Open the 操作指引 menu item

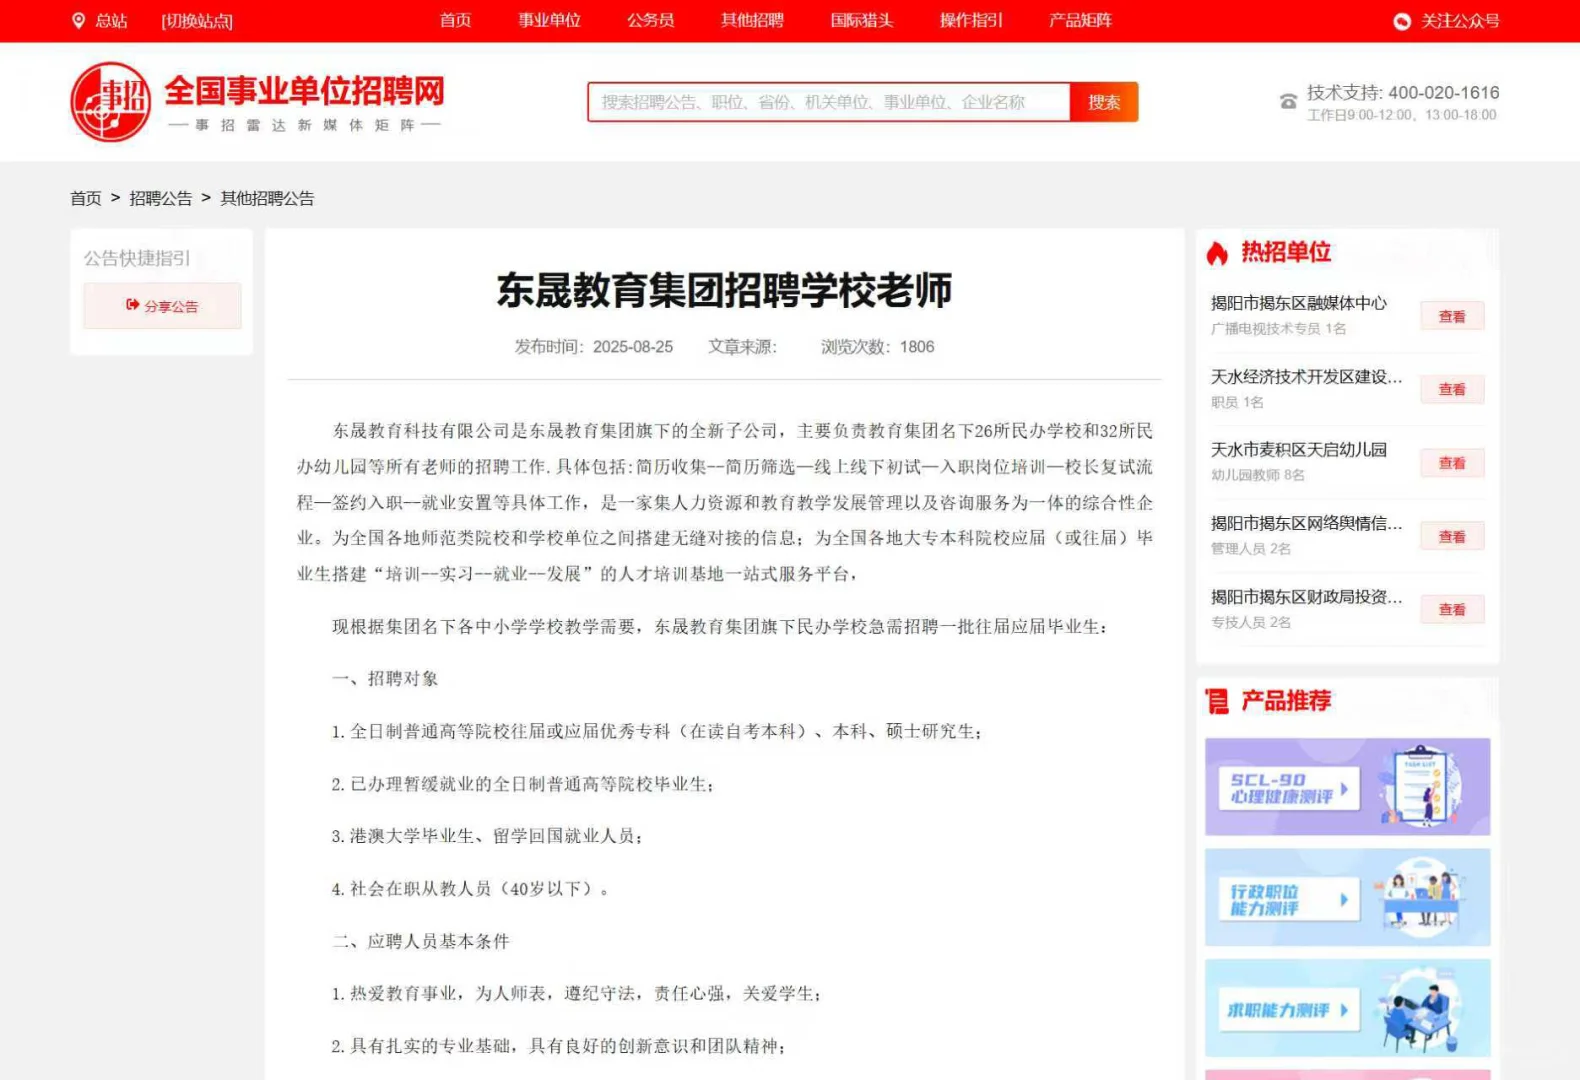[971, 20]
